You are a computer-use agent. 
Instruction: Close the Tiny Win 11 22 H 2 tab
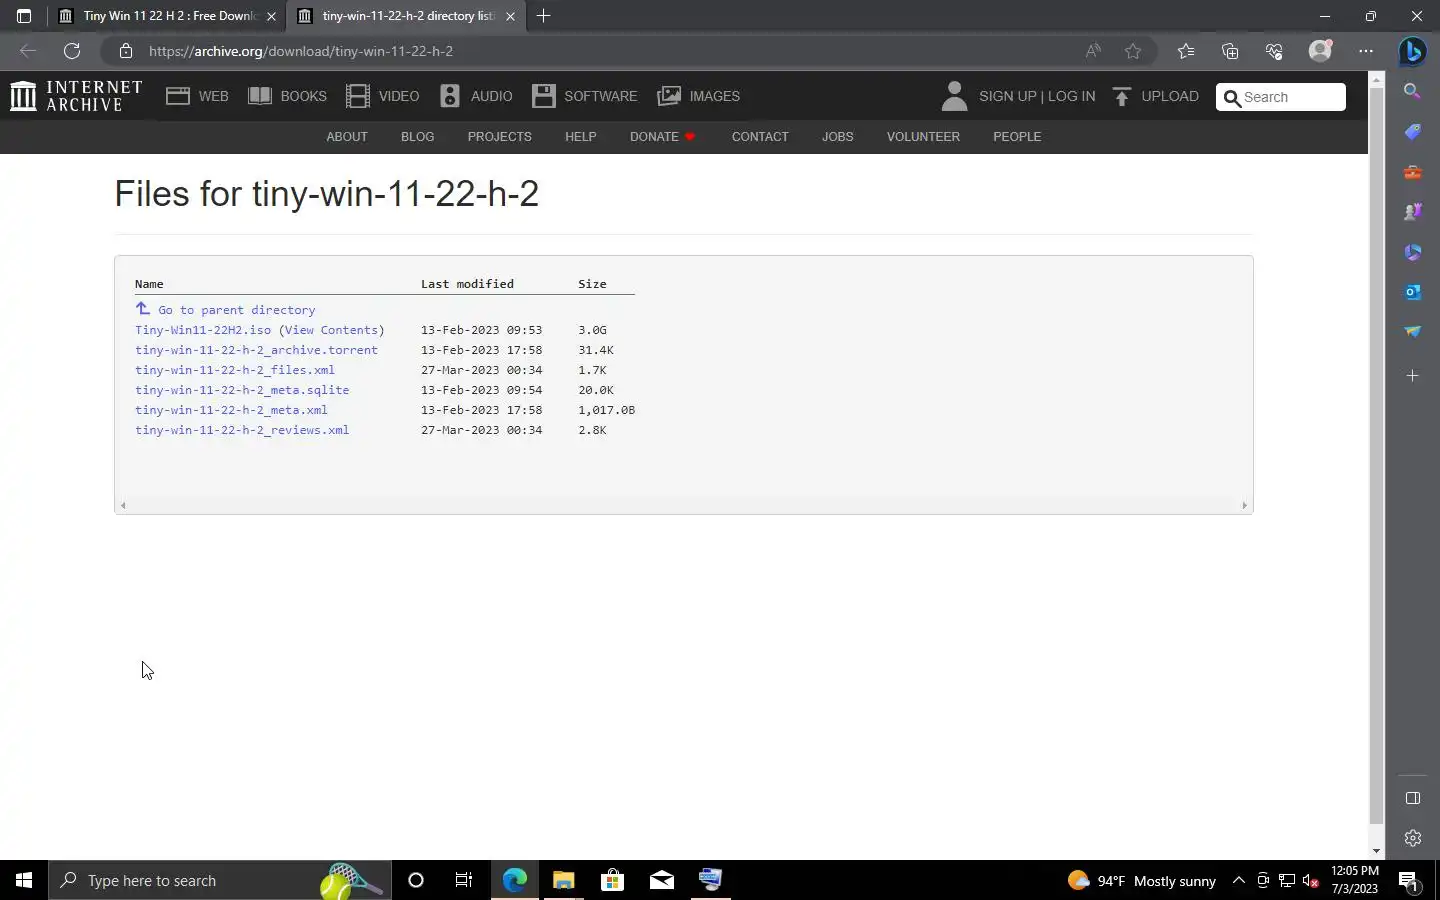click(x=271, y=16)
